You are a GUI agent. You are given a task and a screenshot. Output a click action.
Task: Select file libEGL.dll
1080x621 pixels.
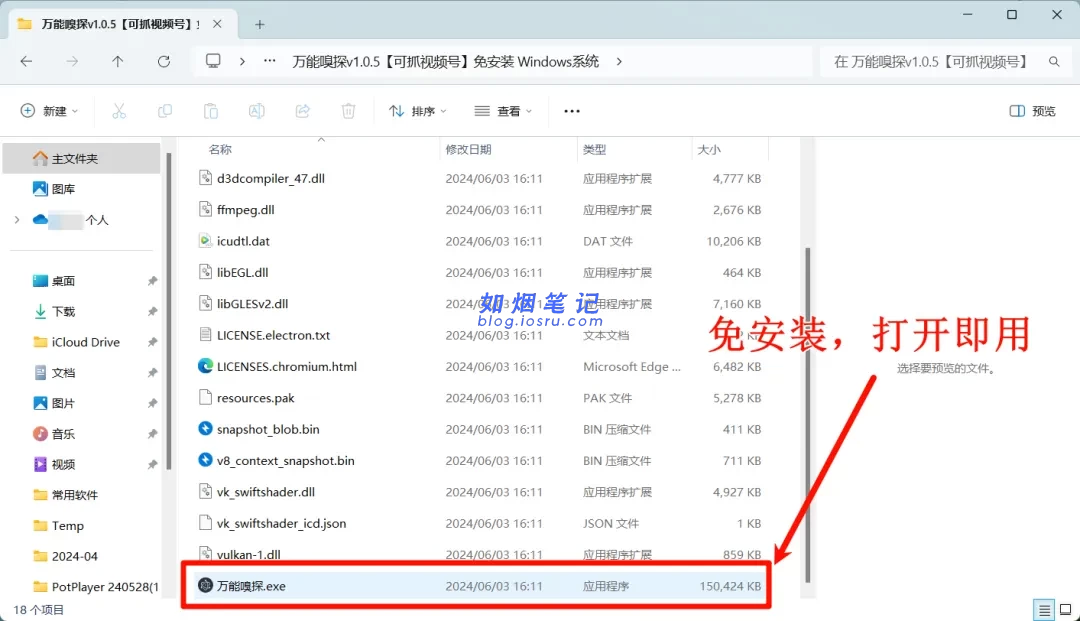pos(242,272)
